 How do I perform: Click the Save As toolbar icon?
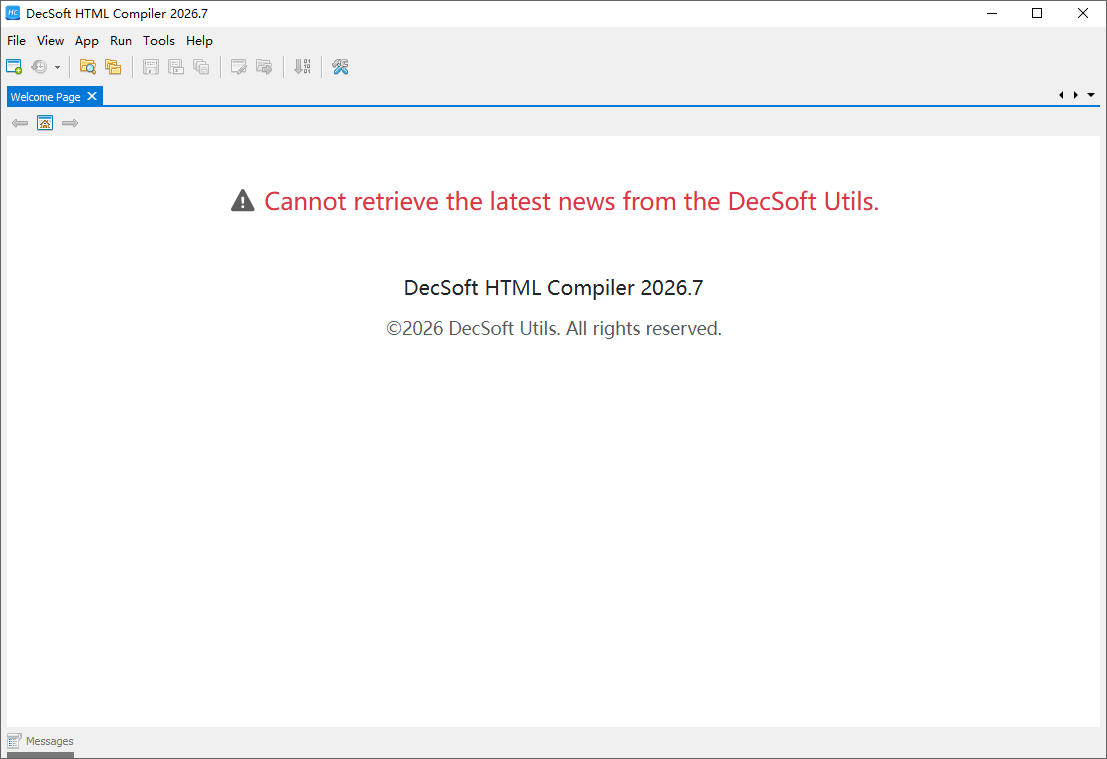pyautogui.click(x=176, y=66)
